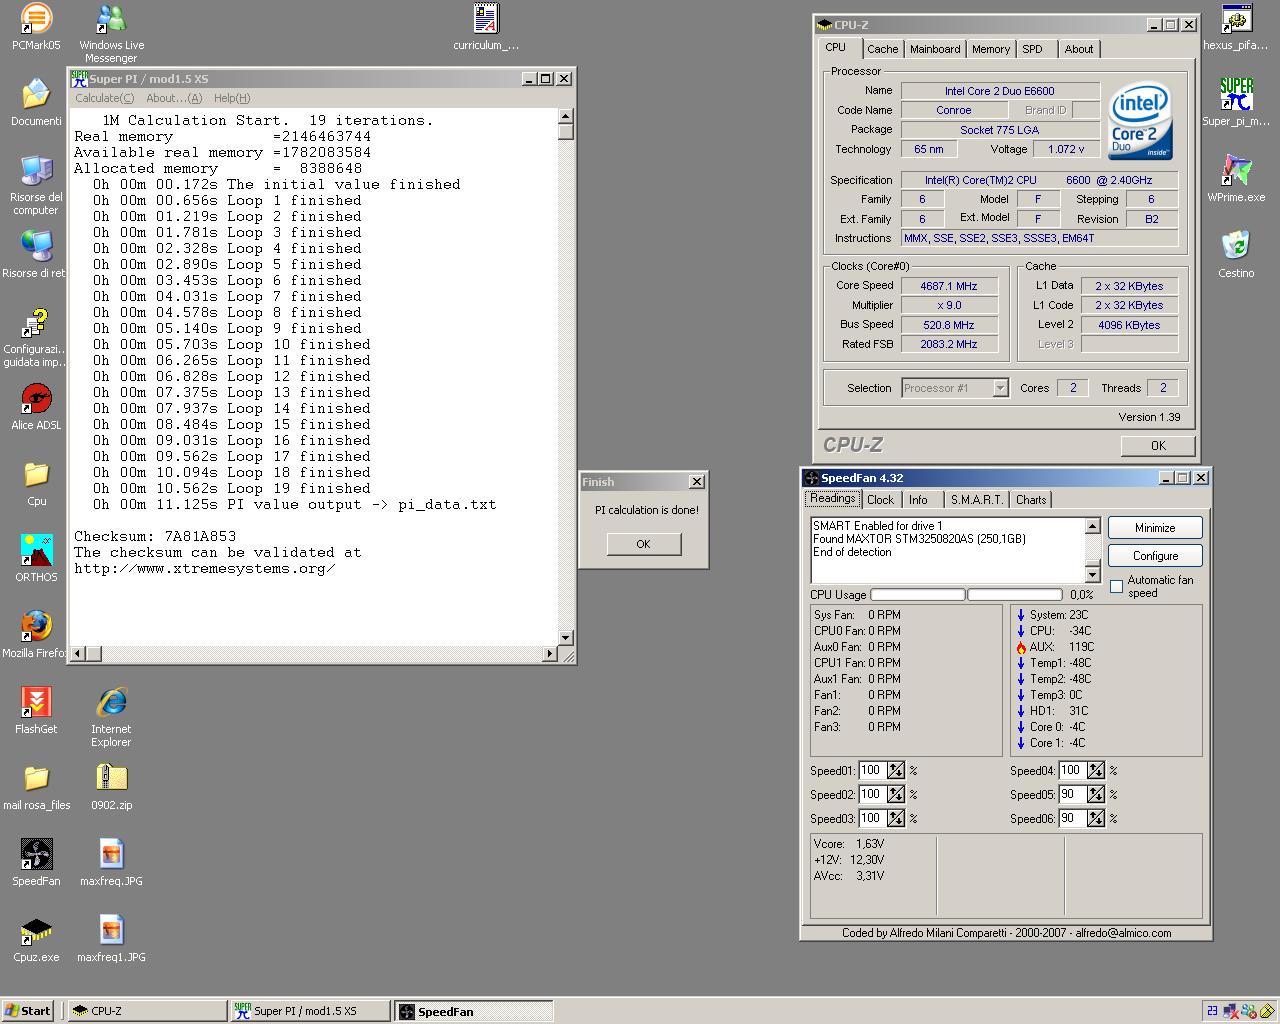
Task: Select the Cpuz.exe desktop icon
Action: click(x=36, y=938)
